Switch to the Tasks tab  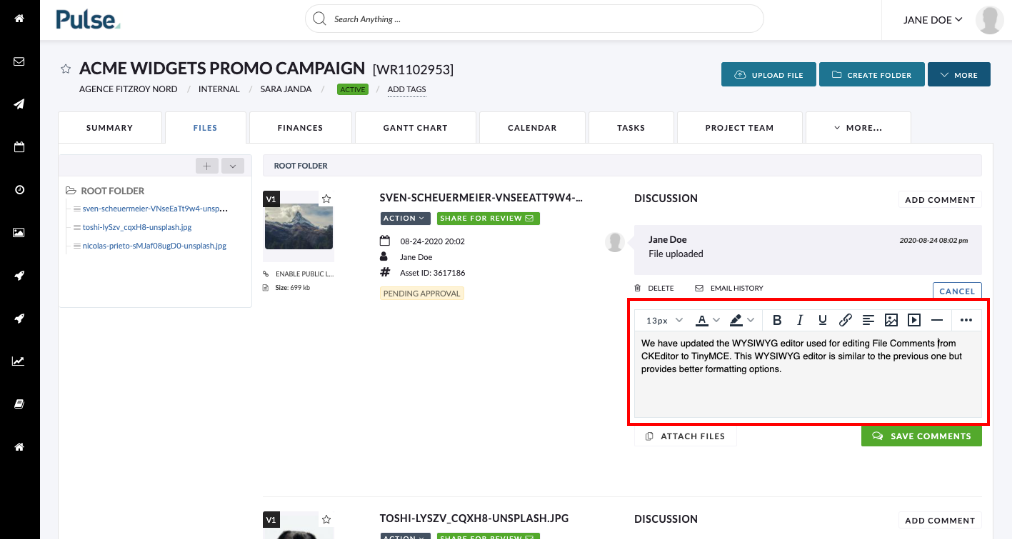click(631, 128)
